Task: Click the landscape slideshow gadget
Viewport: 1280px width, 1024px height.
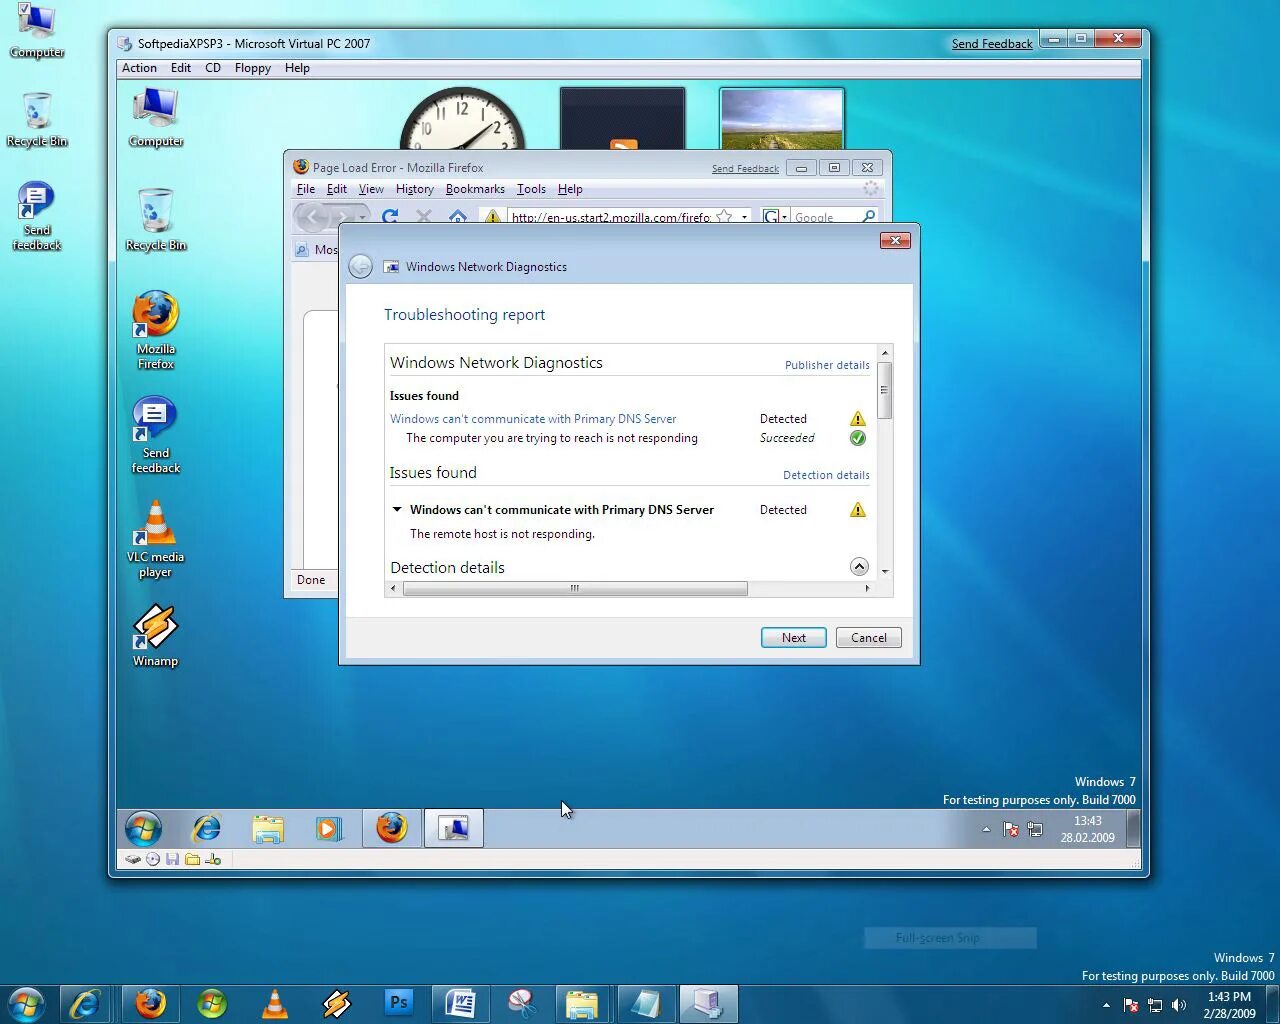Action: coord(782,119)
